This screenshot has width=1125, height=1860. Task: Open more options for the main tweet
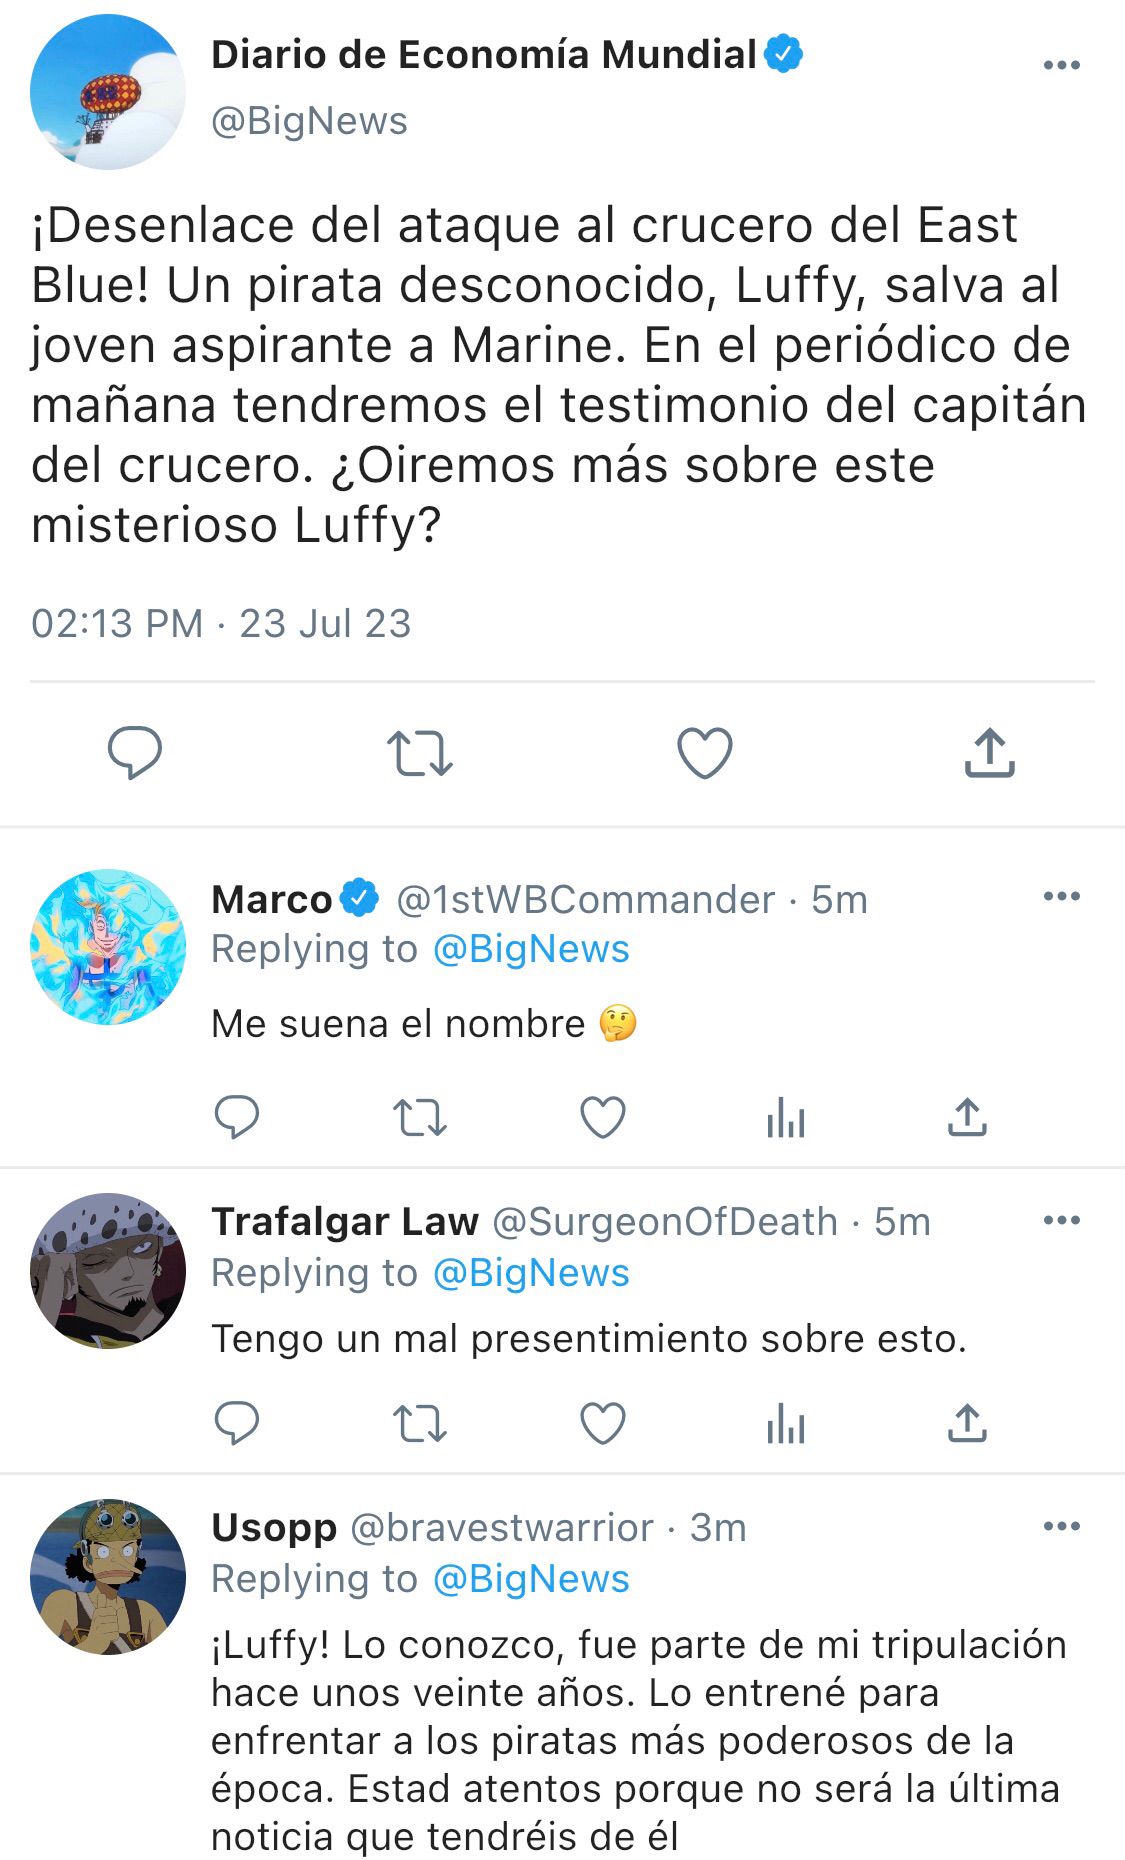click(x=1061, y=66)
